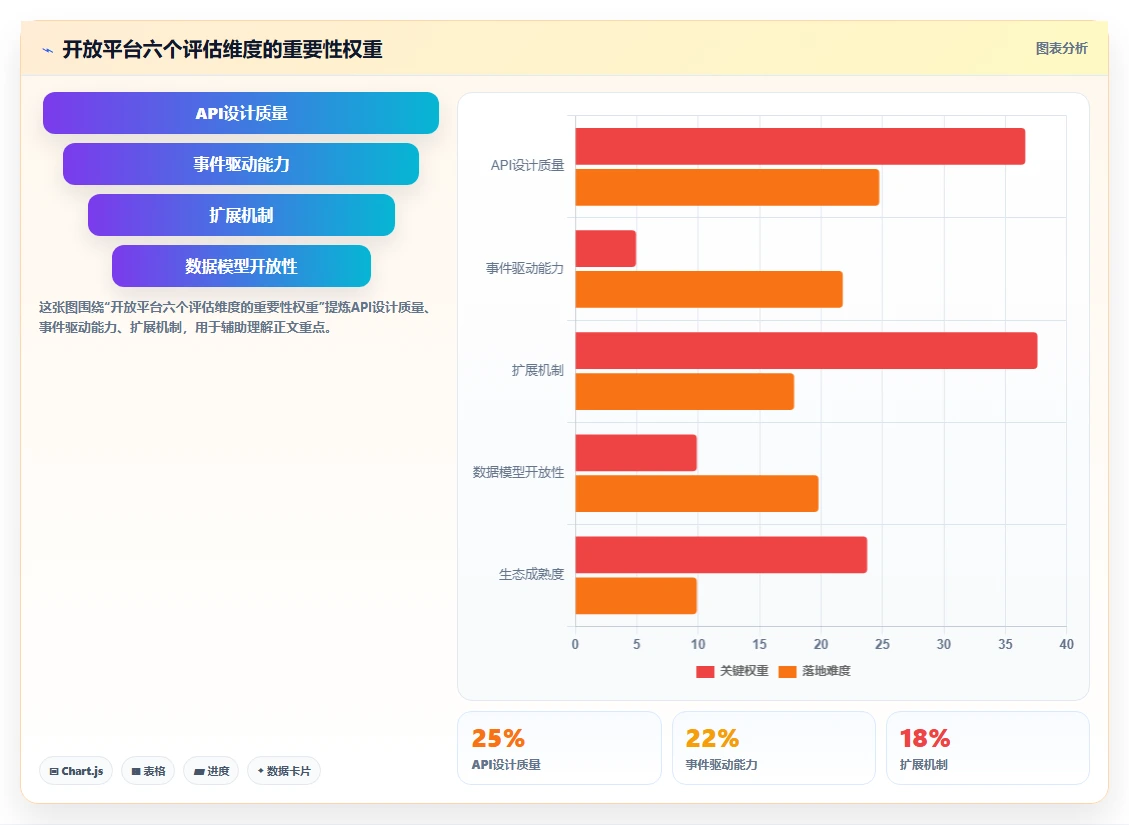
Task: Click the 数据卡片 tag chip
Action: tap(284, 771)
